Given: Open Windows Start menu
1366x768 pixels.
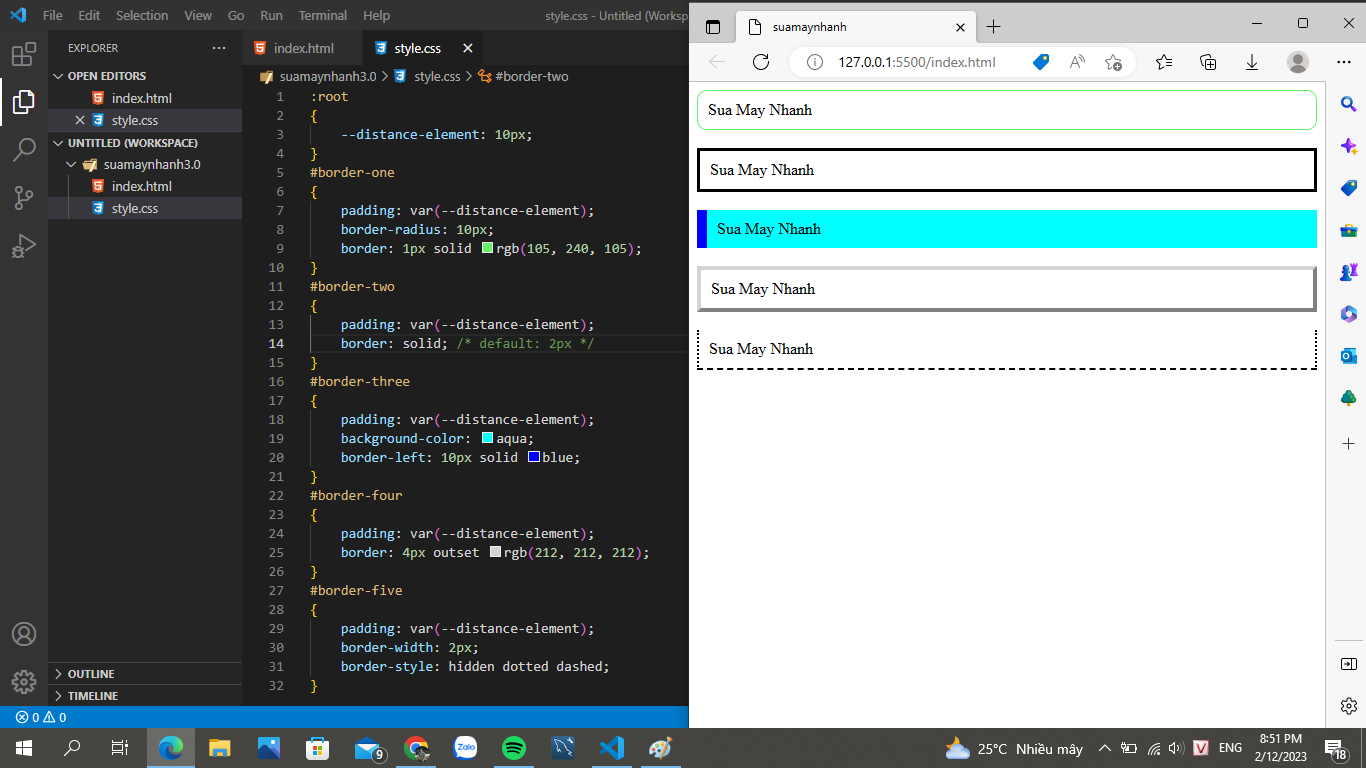Looking at the screenshot, I should [24, 748].
